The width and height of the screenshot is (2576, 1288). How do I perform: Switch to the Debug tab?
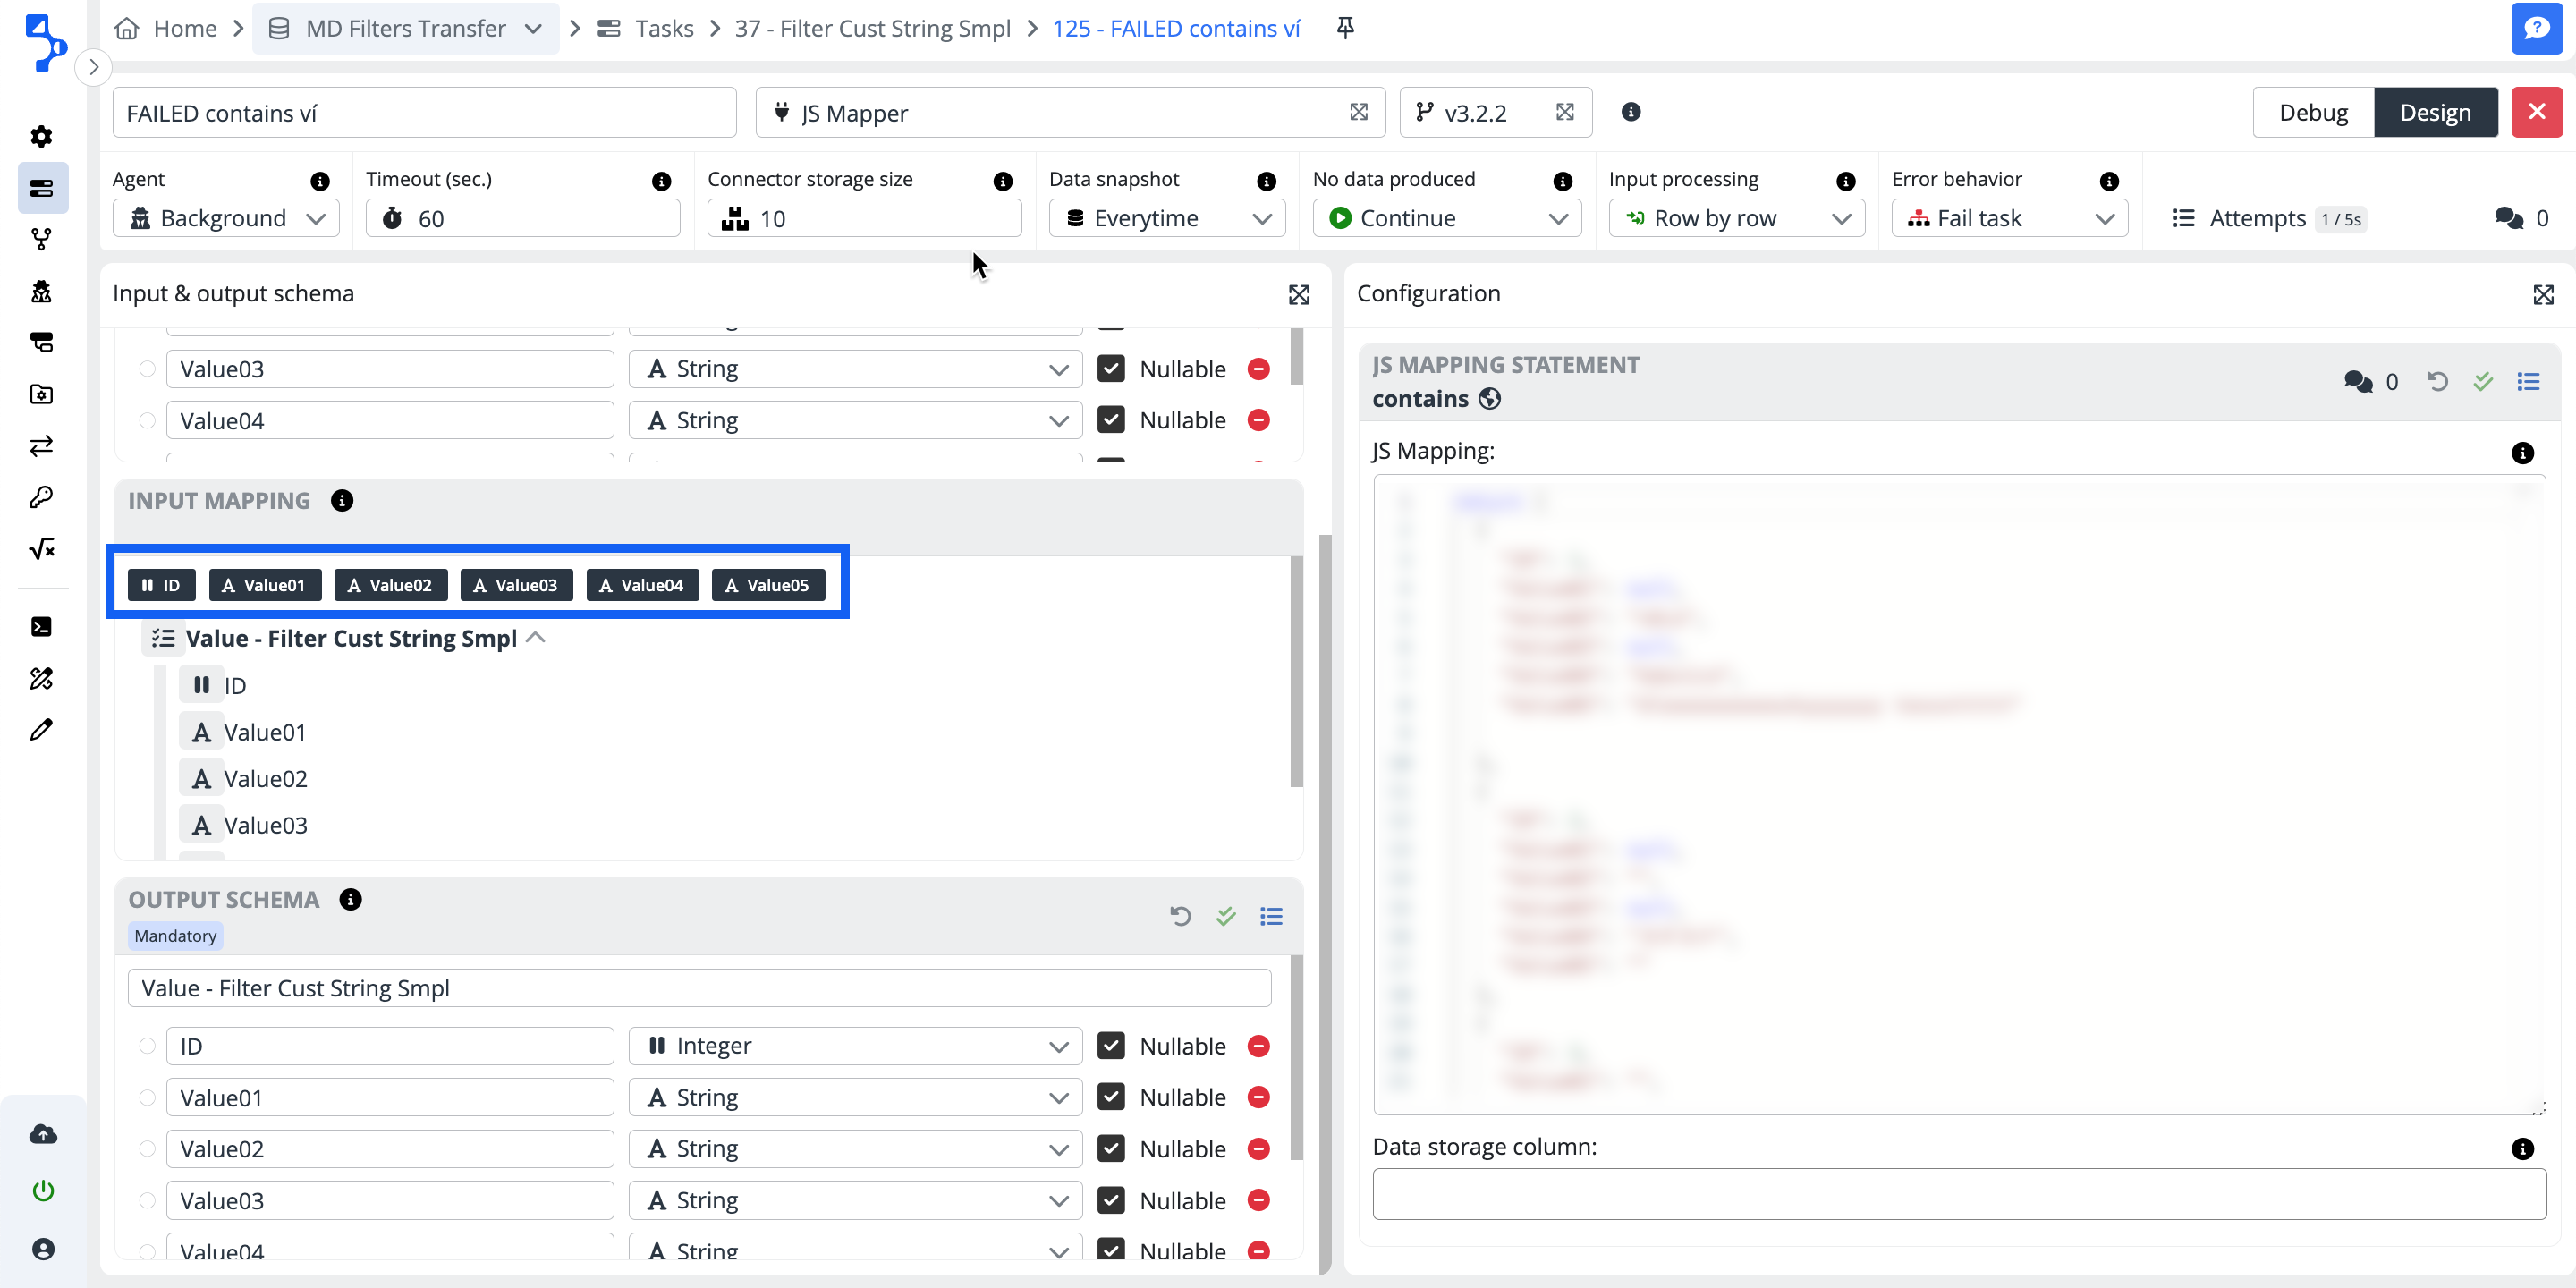click(2312, 112)
